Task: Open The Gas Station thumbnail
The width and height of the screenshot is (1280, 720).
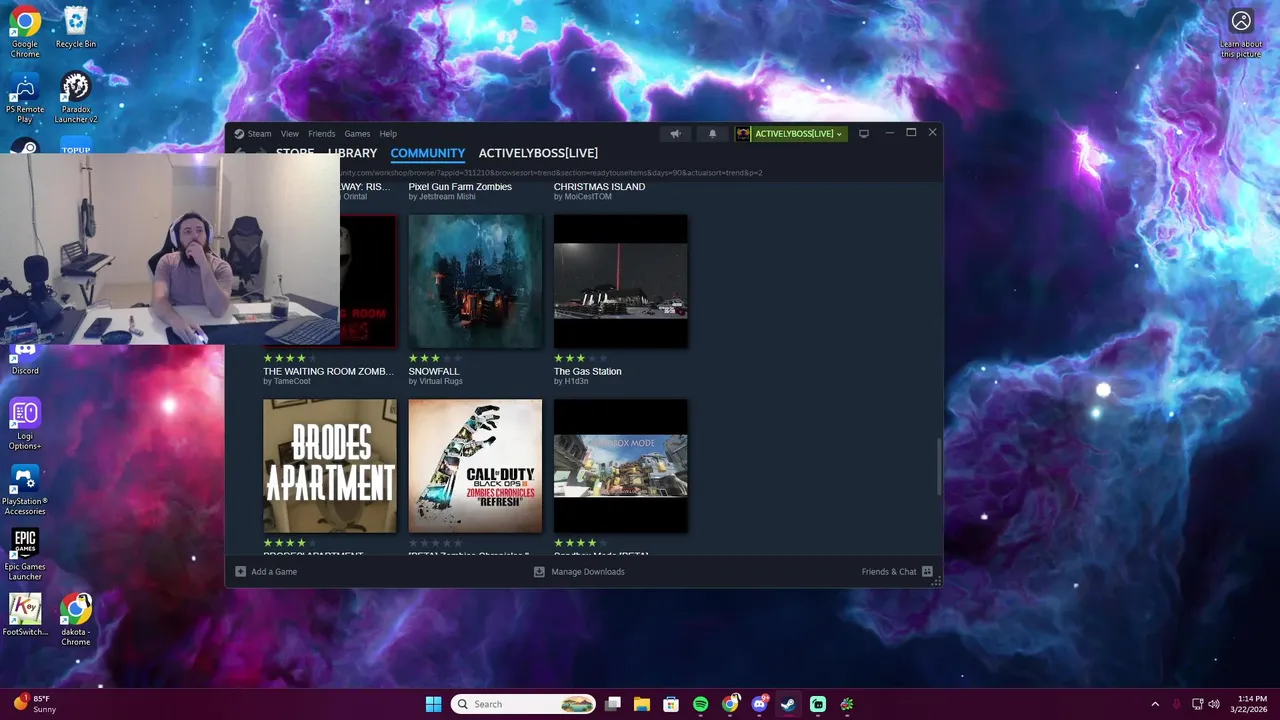Action: coord(620,281)
